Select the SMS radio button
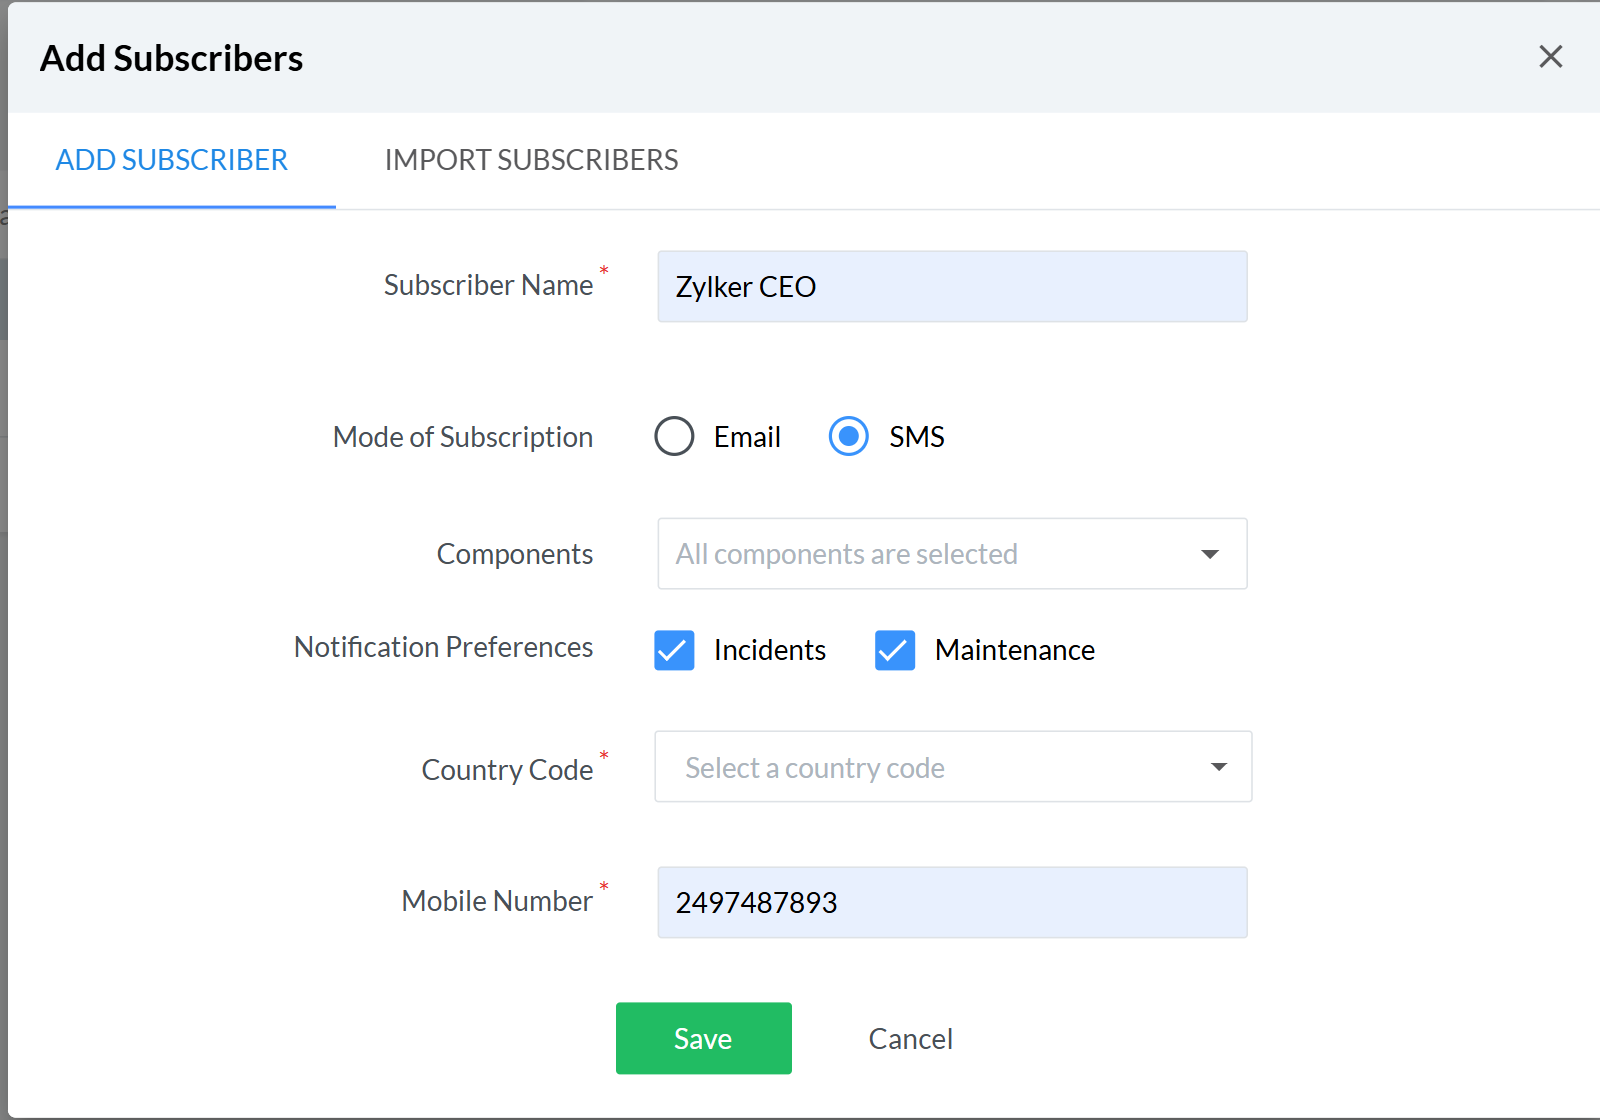This screenshot has width=1600, height=1120. (848, 437)
